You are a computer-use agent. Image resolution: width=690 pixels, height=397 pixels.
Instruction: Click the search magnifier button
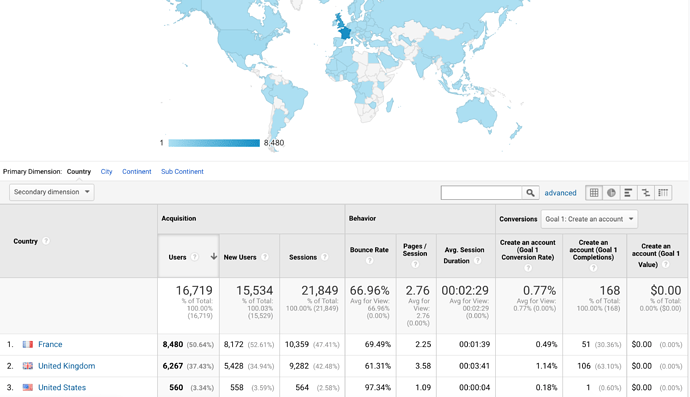pyautogui.click(x=531, y=193)
